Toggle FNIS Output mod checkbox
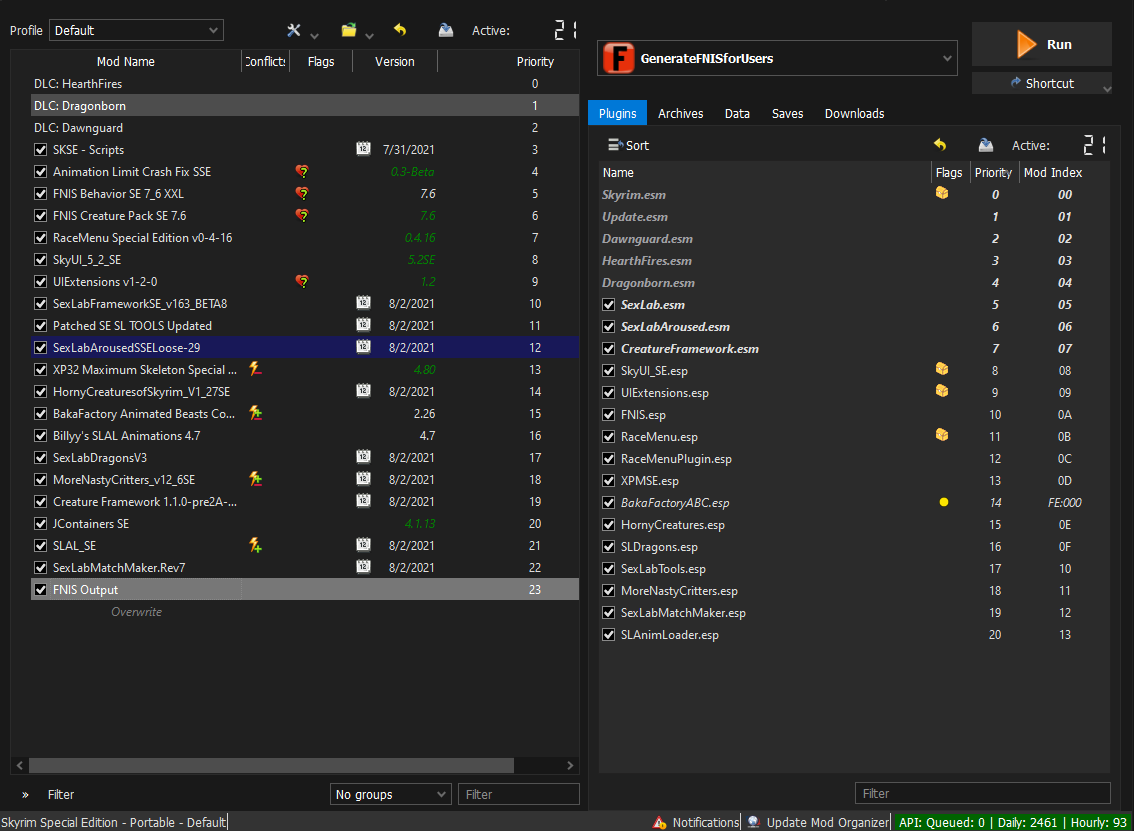This screenshot has width=1134, height=831. click(40, 589)
